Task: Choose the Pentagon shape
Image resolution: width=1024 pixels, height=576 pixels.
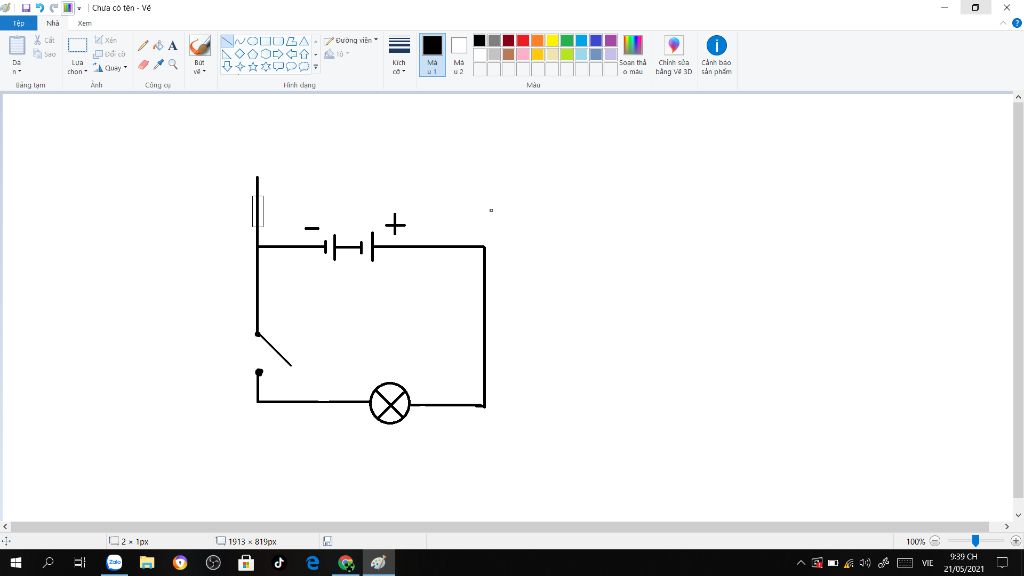Action: (x=253, y=54)
